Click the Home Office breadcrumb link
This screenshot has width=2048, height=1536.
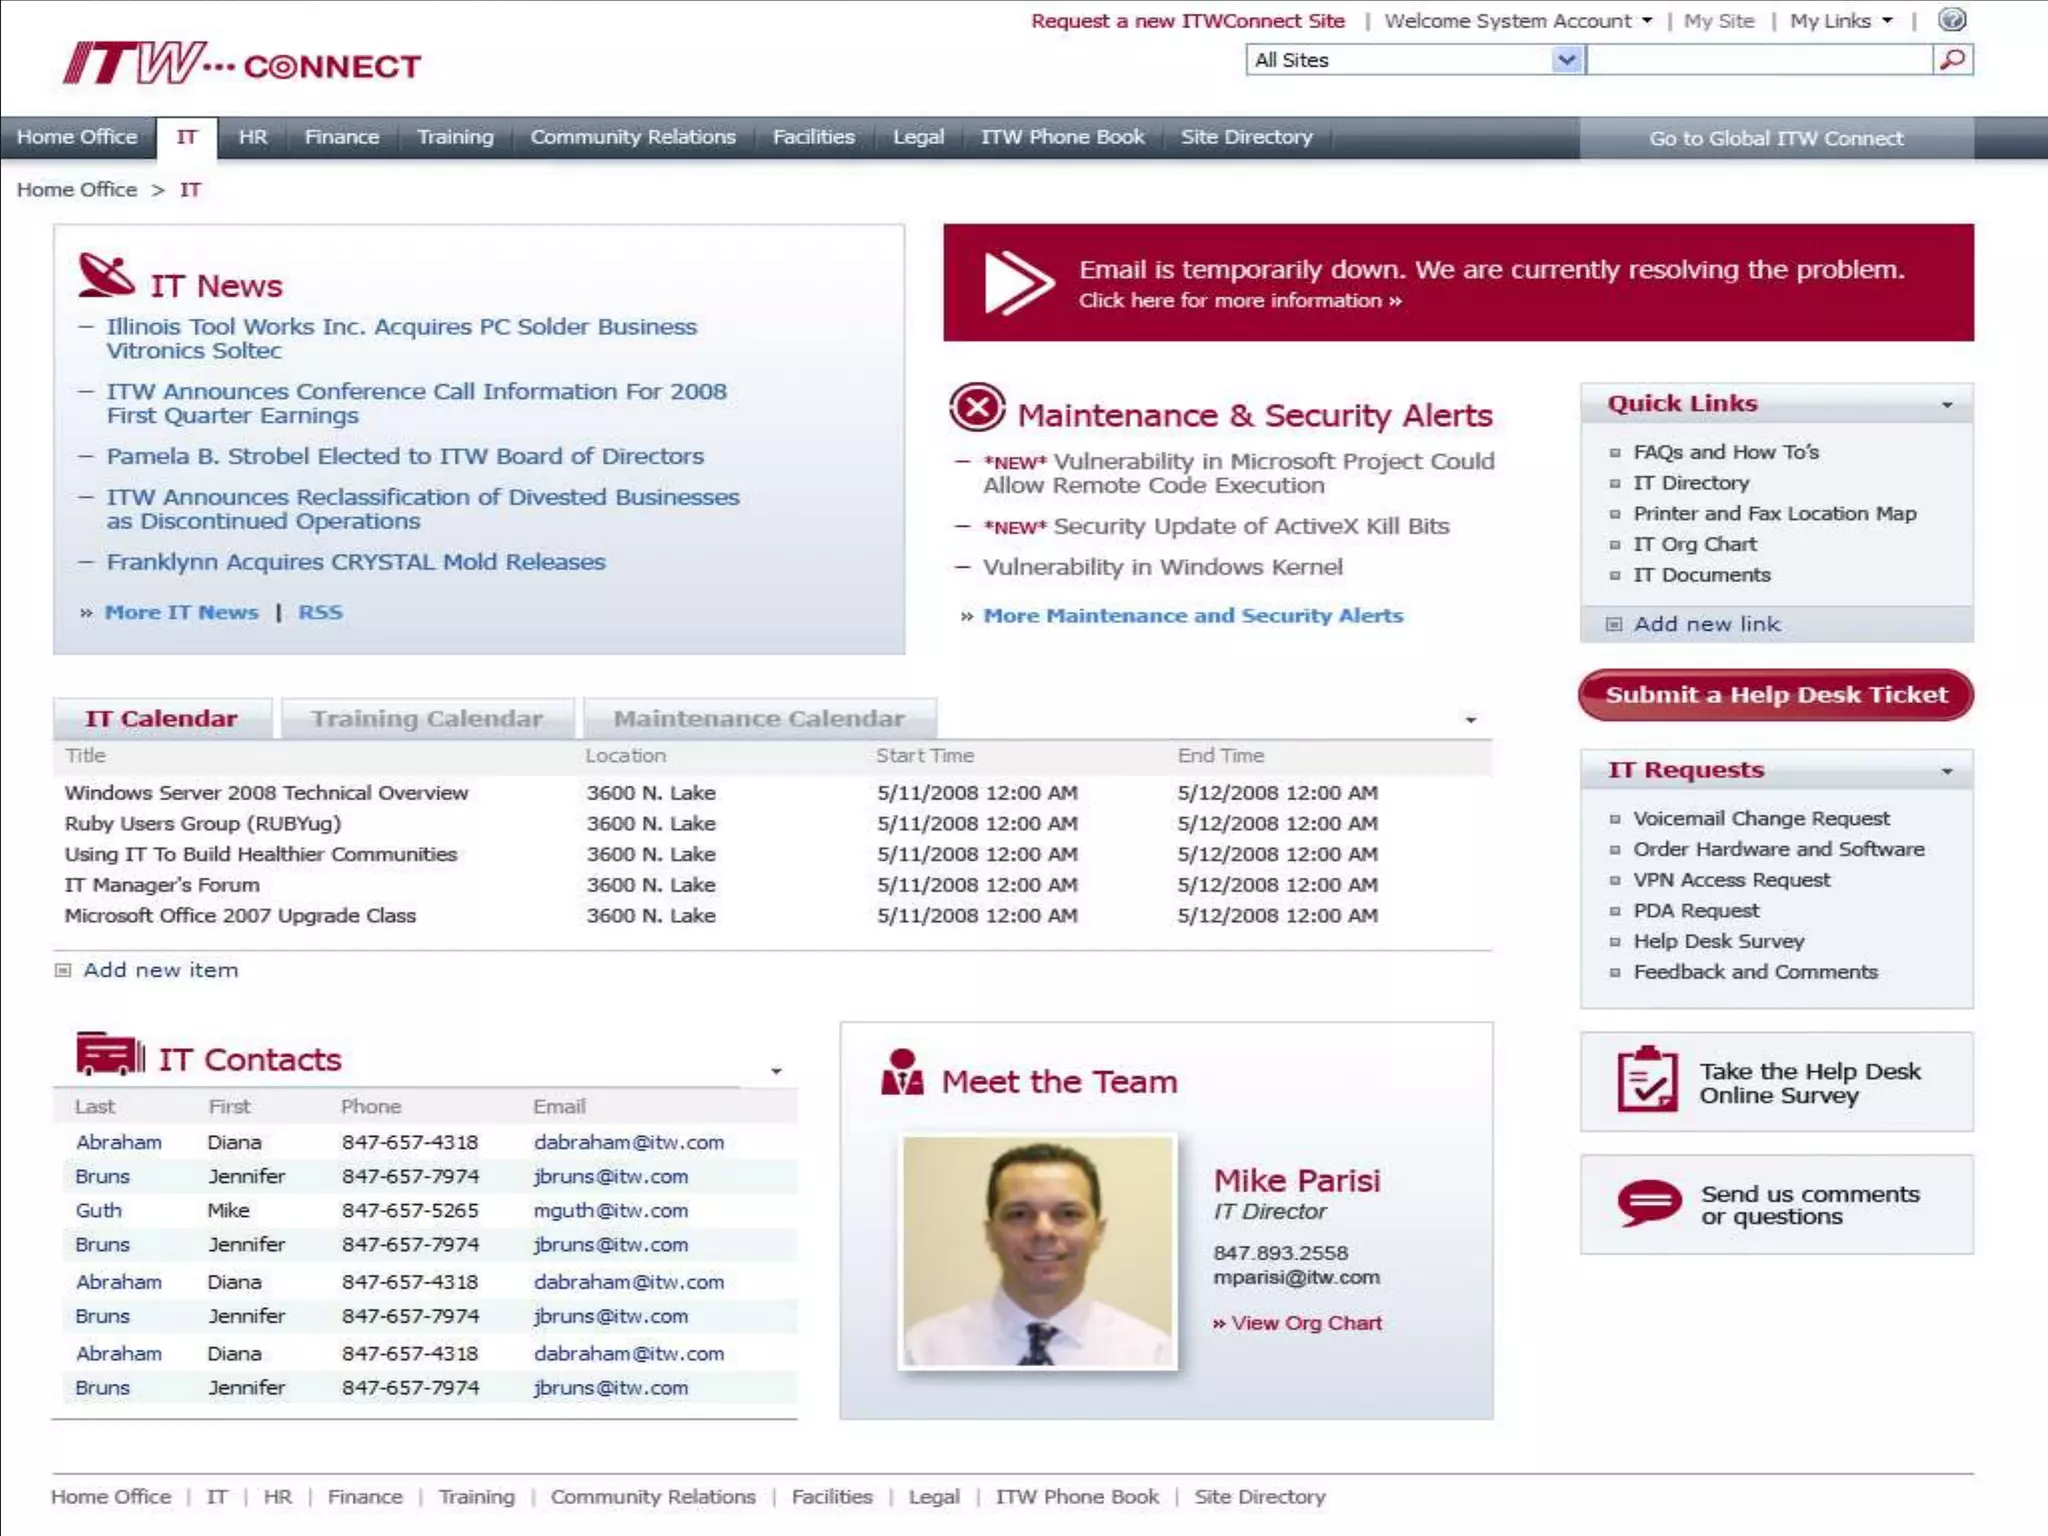tap(77, 190)
